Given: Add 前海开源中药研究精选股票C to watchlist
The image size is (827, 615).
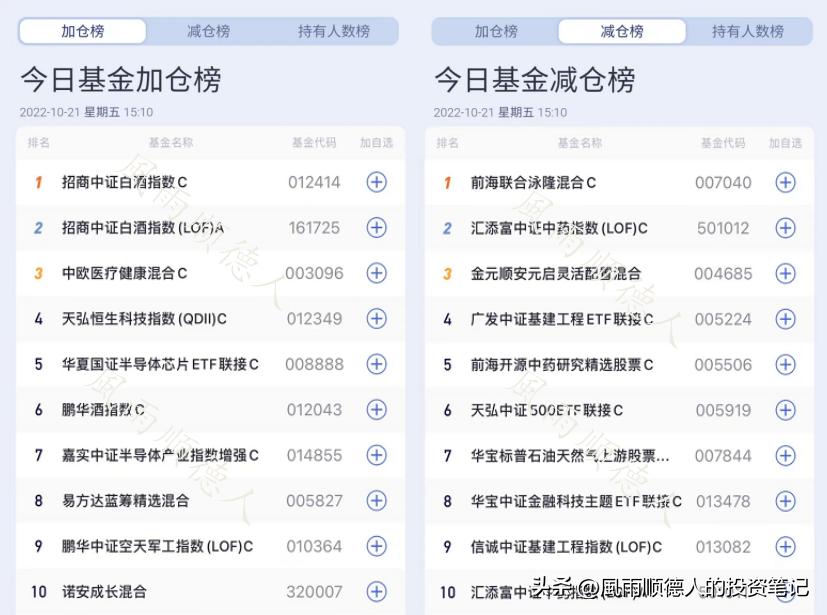Looking at the screenshot, I should click(x=785, y=364).
